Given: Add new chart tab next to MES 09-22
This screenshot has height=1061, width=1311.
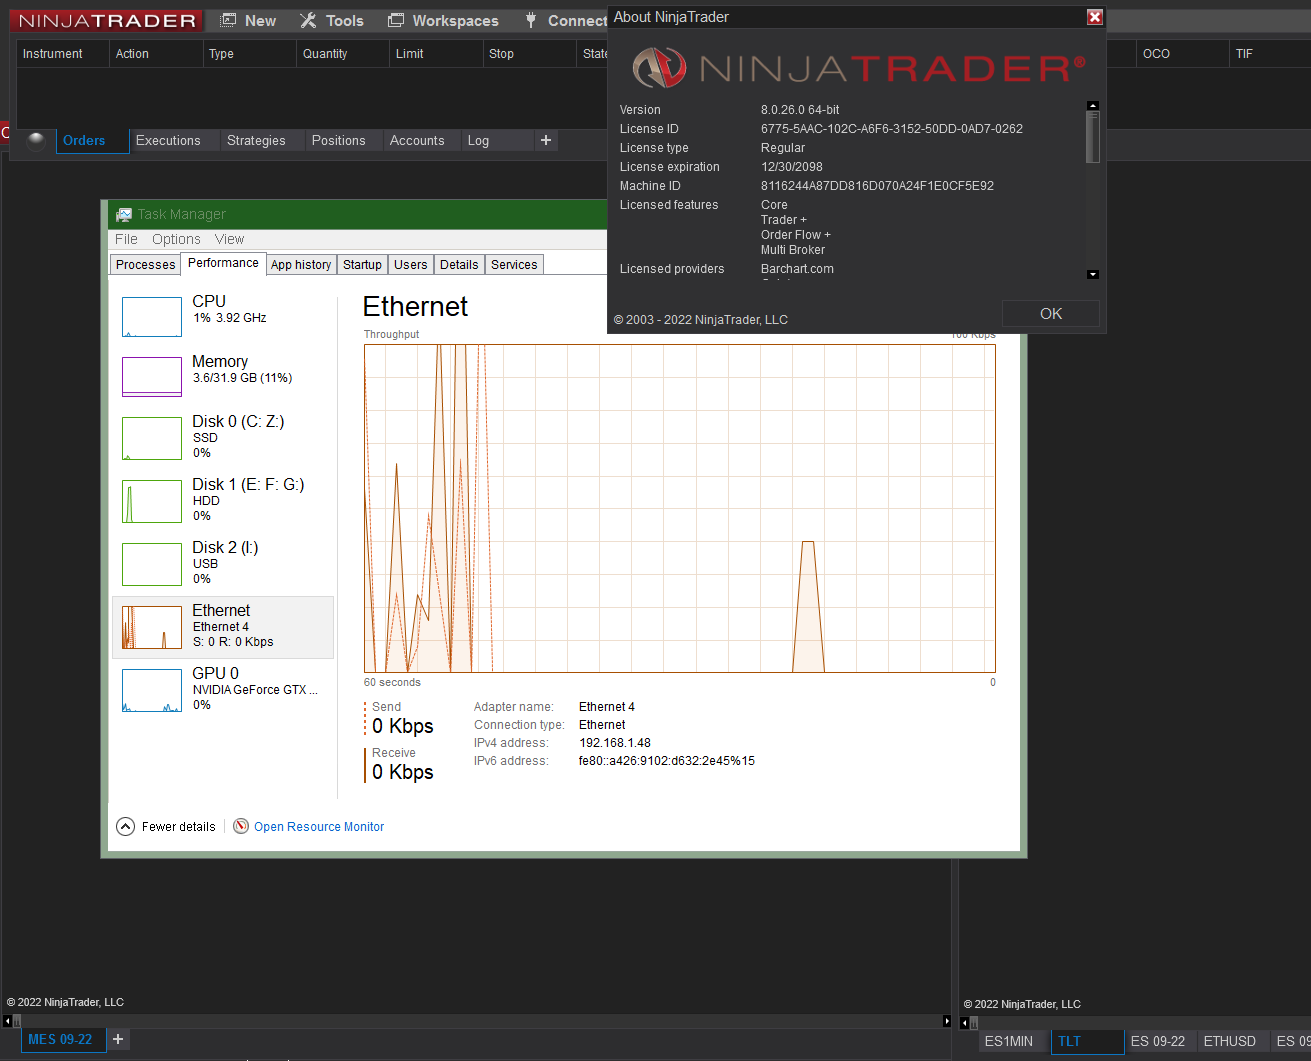Looking at the screenshot, I should click(x=118, y=1039).
